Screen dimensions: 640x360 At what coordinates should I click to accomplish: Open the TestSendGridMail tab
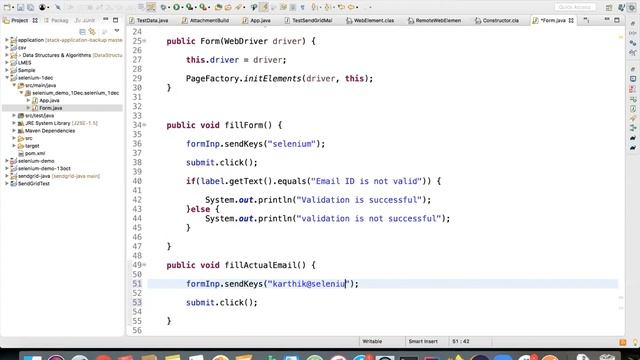(308, 20)
